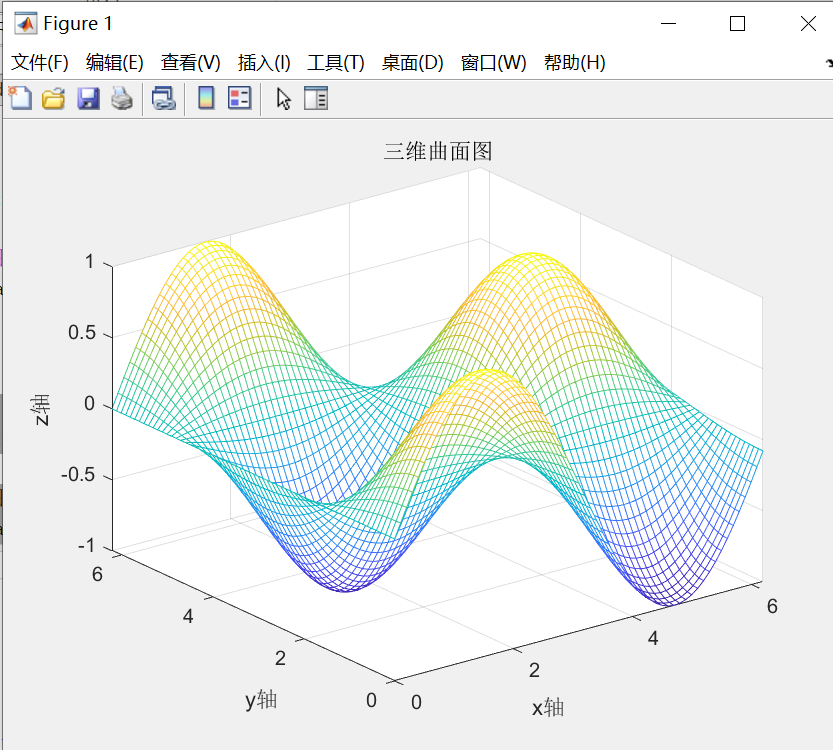Create a new figure
Screen dimensions: 833x750
[x=20, y=98]
